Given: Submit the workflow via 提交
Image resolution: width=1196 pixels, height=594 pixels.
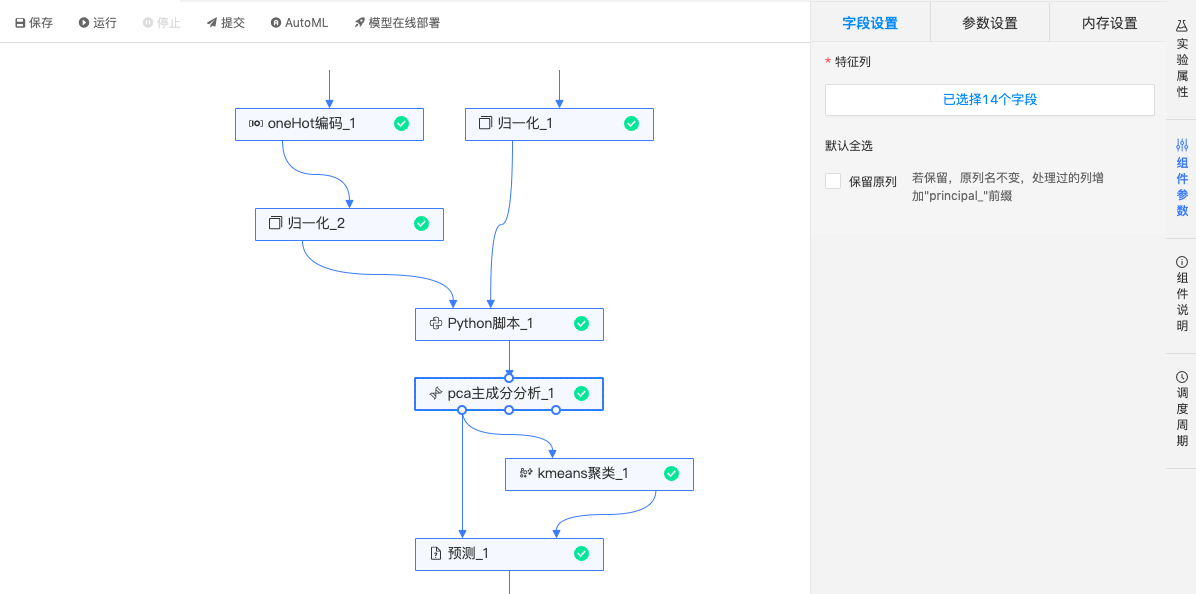Looking at the screenshot, I should pos(226,23).
